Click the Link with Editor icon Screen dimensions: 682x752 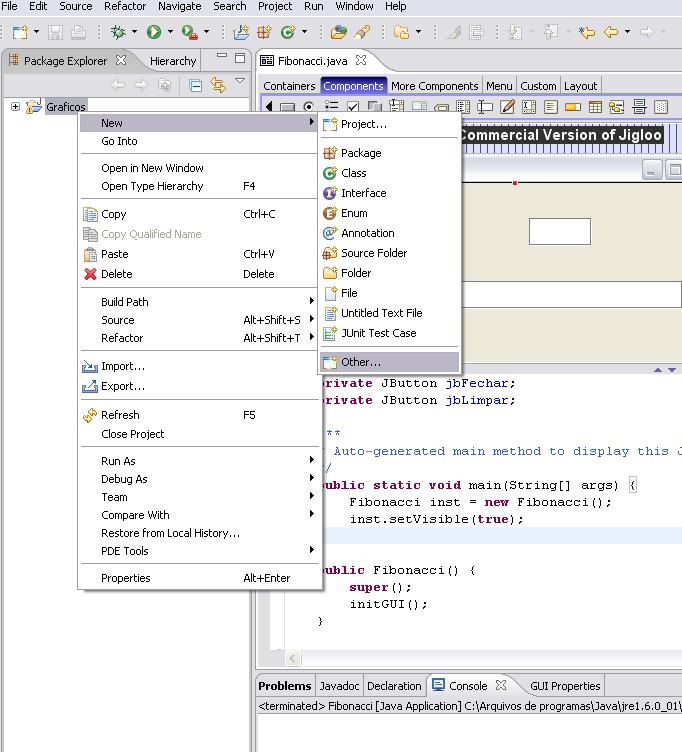[x=218, y=86]
